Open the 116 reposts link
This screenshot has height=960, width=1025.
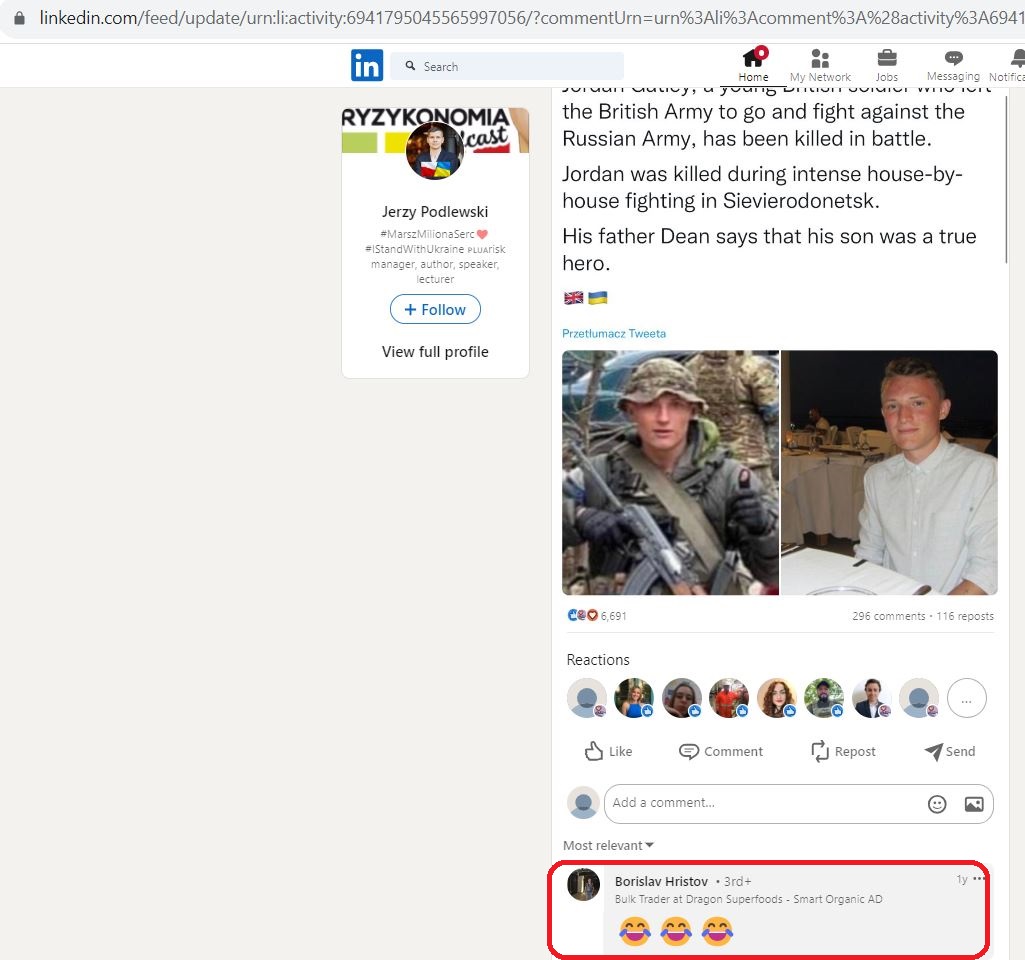(965, 616)
